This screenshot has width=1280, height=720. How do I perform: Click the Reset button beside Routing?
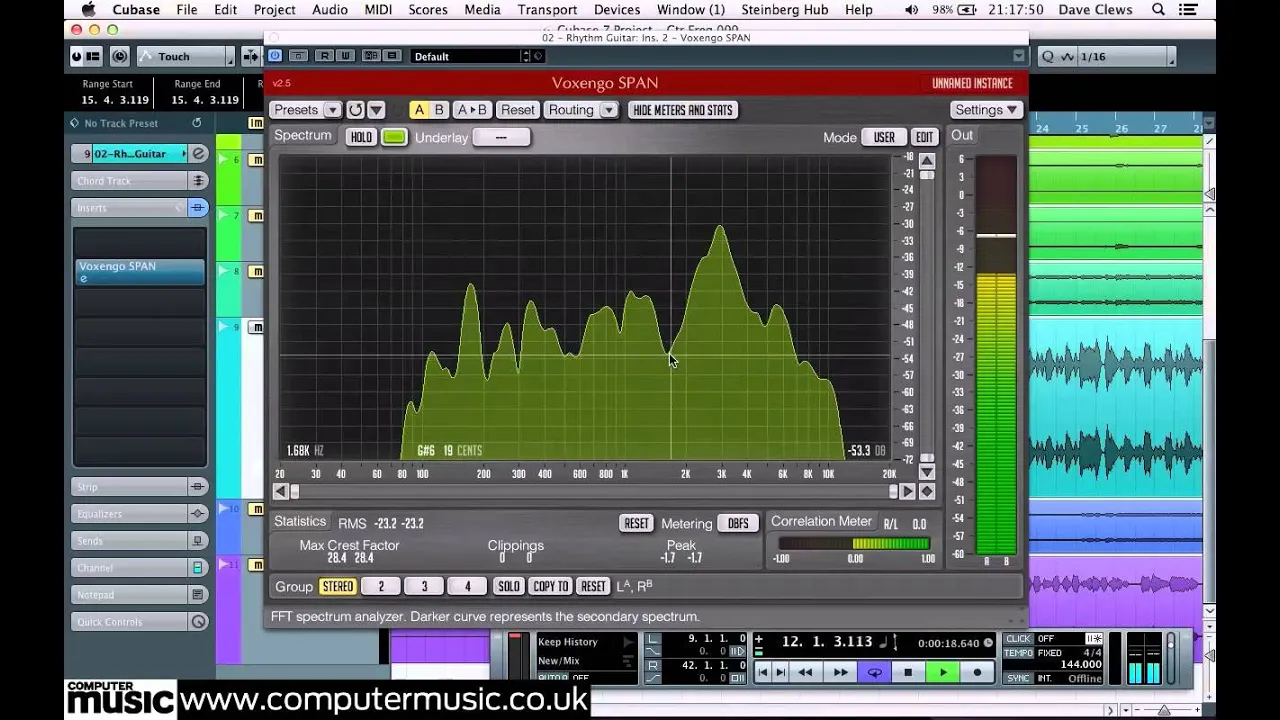click(x=517, y=110)
